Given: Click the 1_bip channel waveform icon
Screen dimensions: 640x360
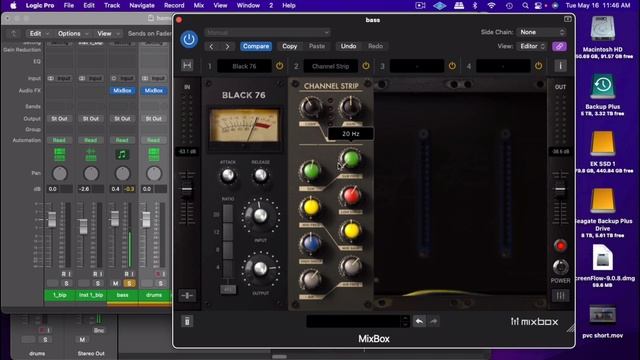Looking at the screenshot, I should (x=59, y=154).
